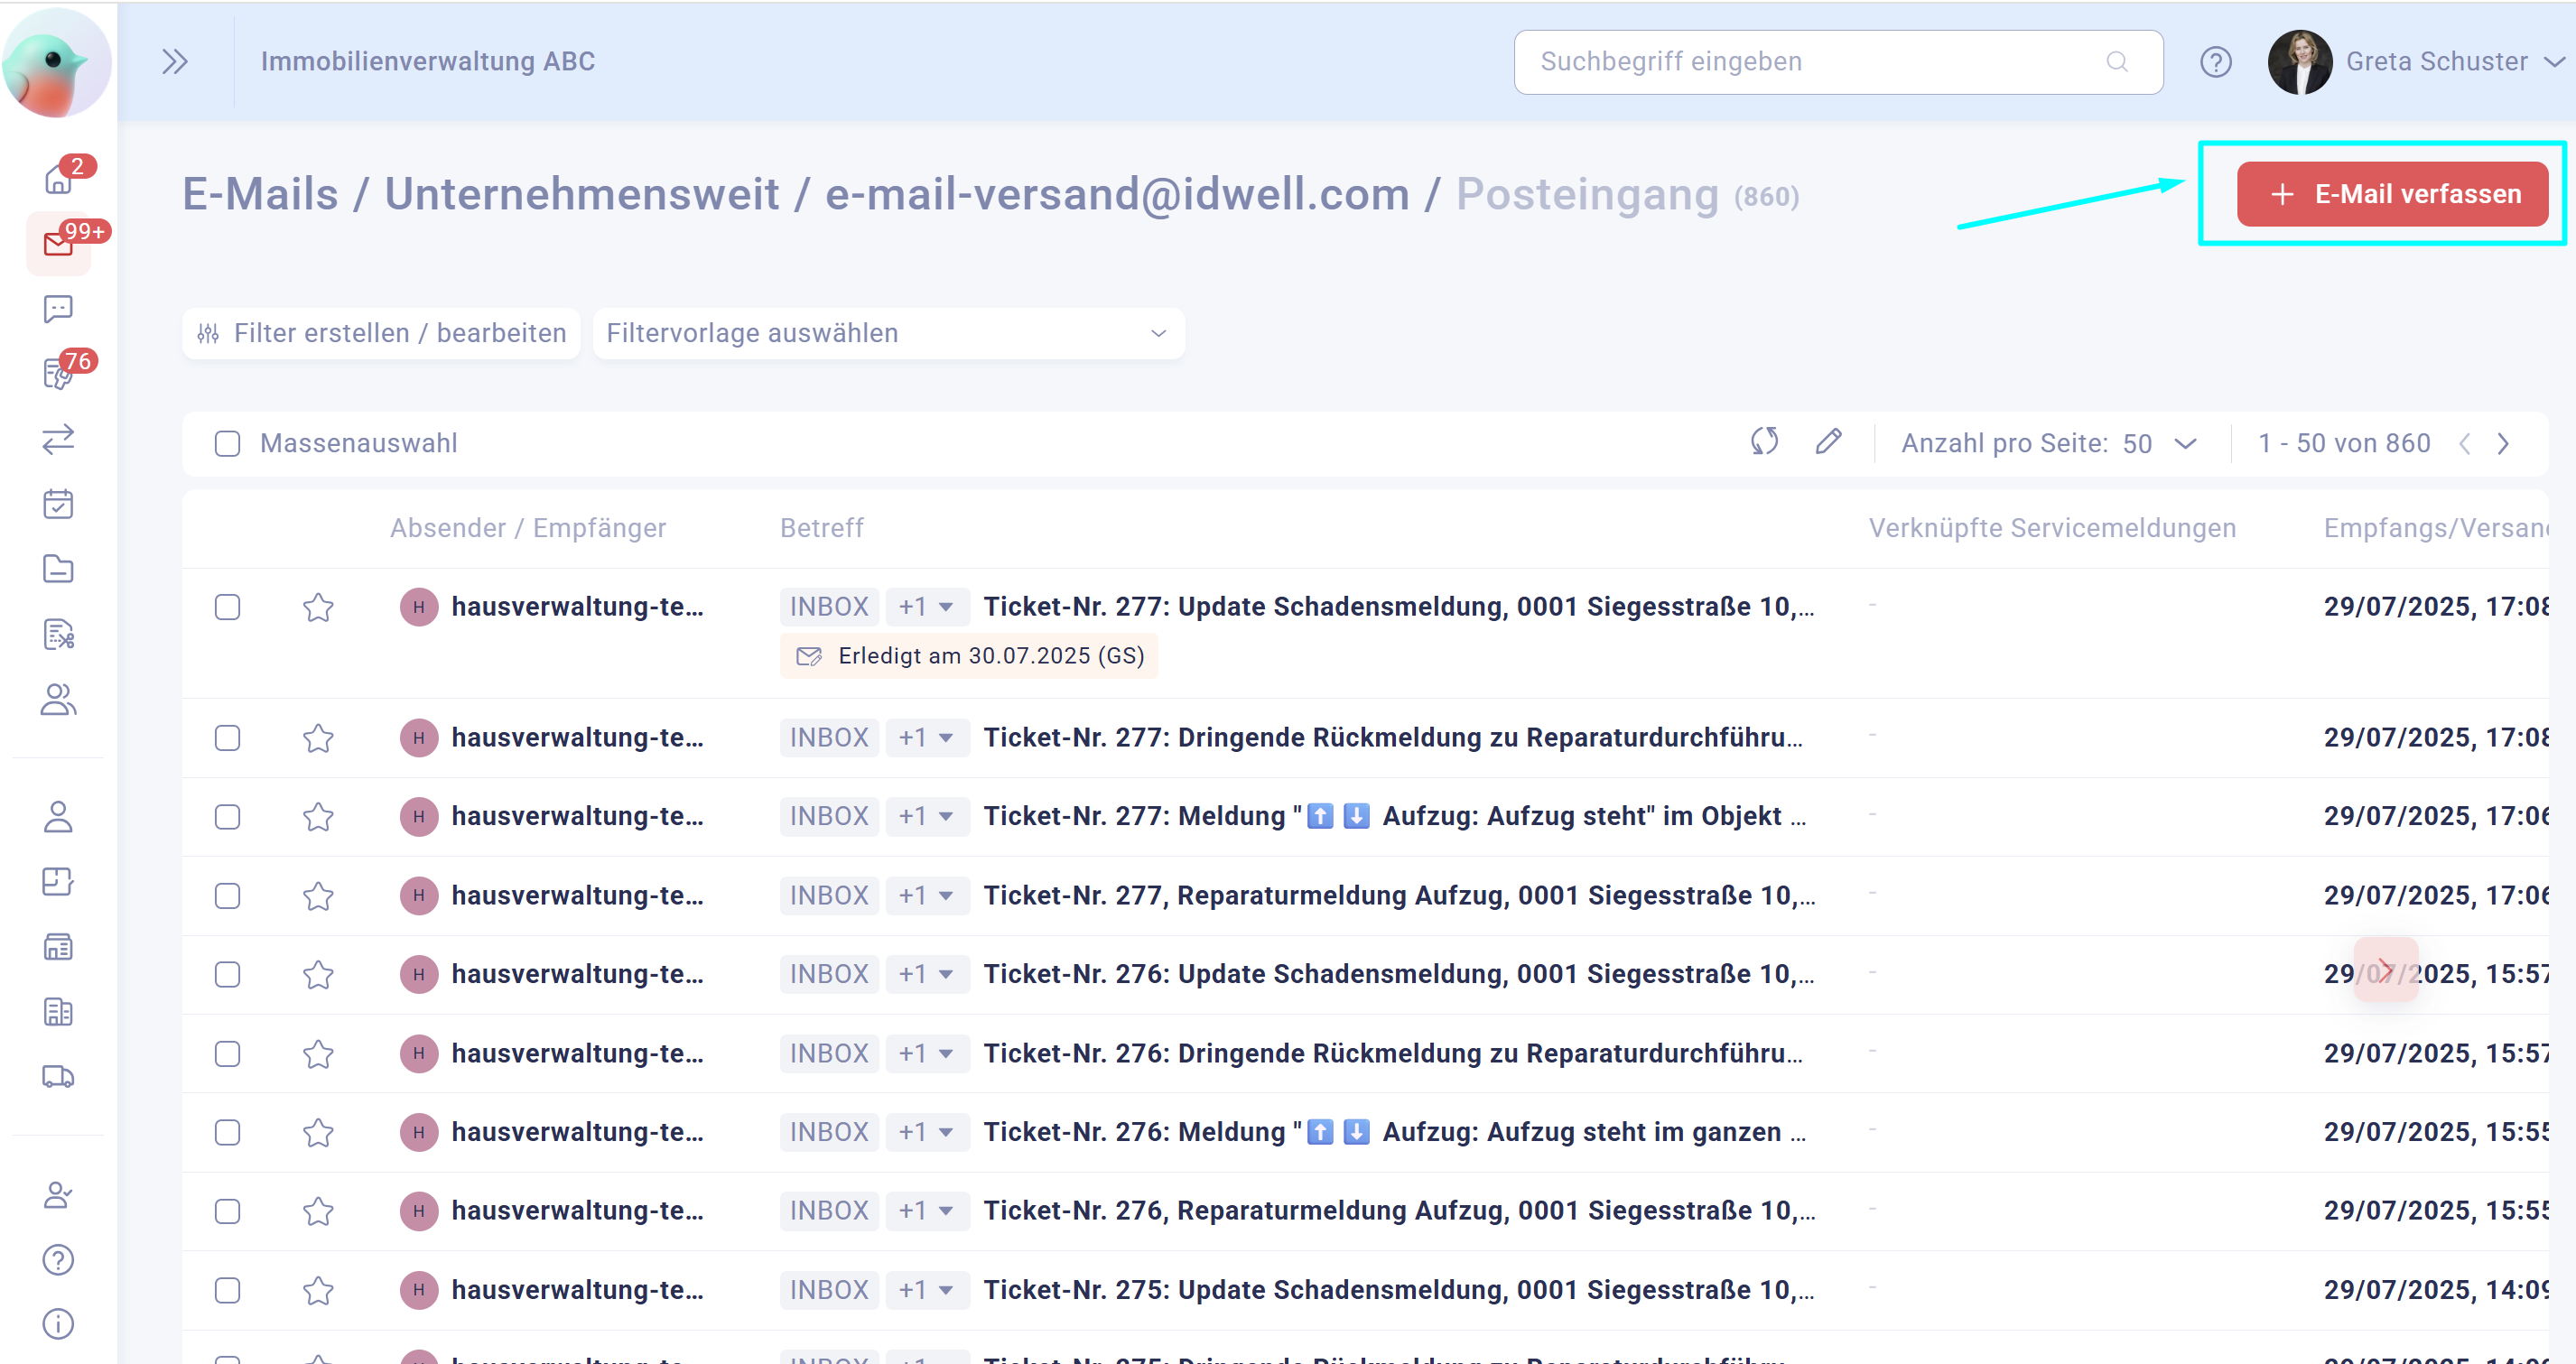Toggle the Massenauswahl checkbox
This screenshot has width=2576, height=1364.
[227, 443]
